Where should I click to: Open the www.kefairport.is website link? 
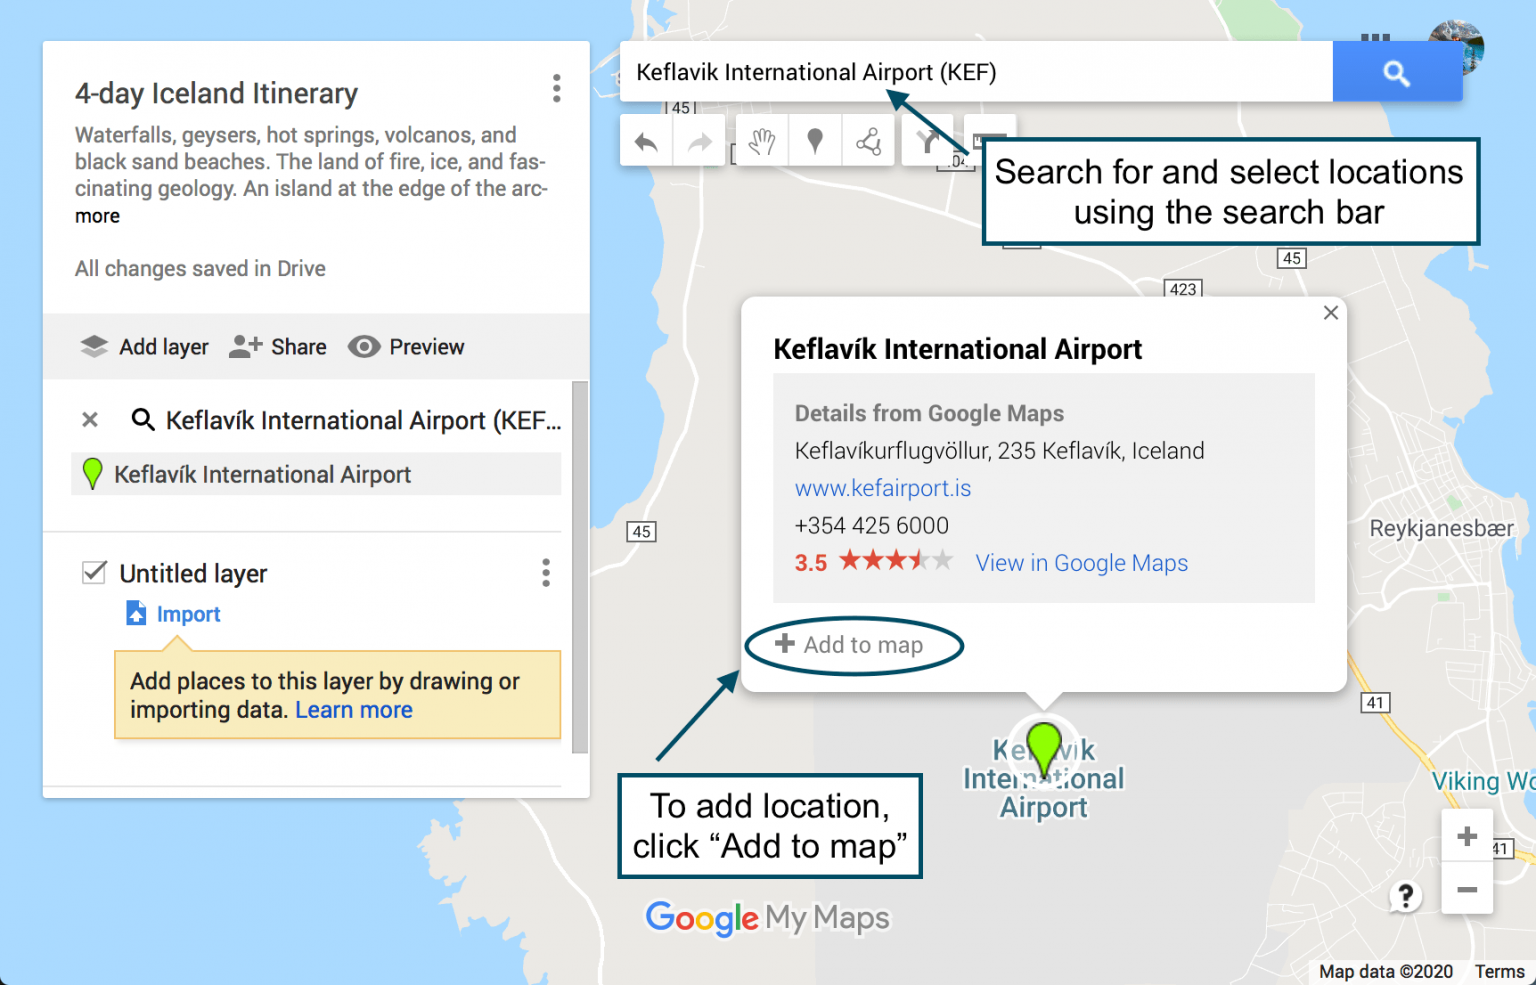(x=882, y=488)
